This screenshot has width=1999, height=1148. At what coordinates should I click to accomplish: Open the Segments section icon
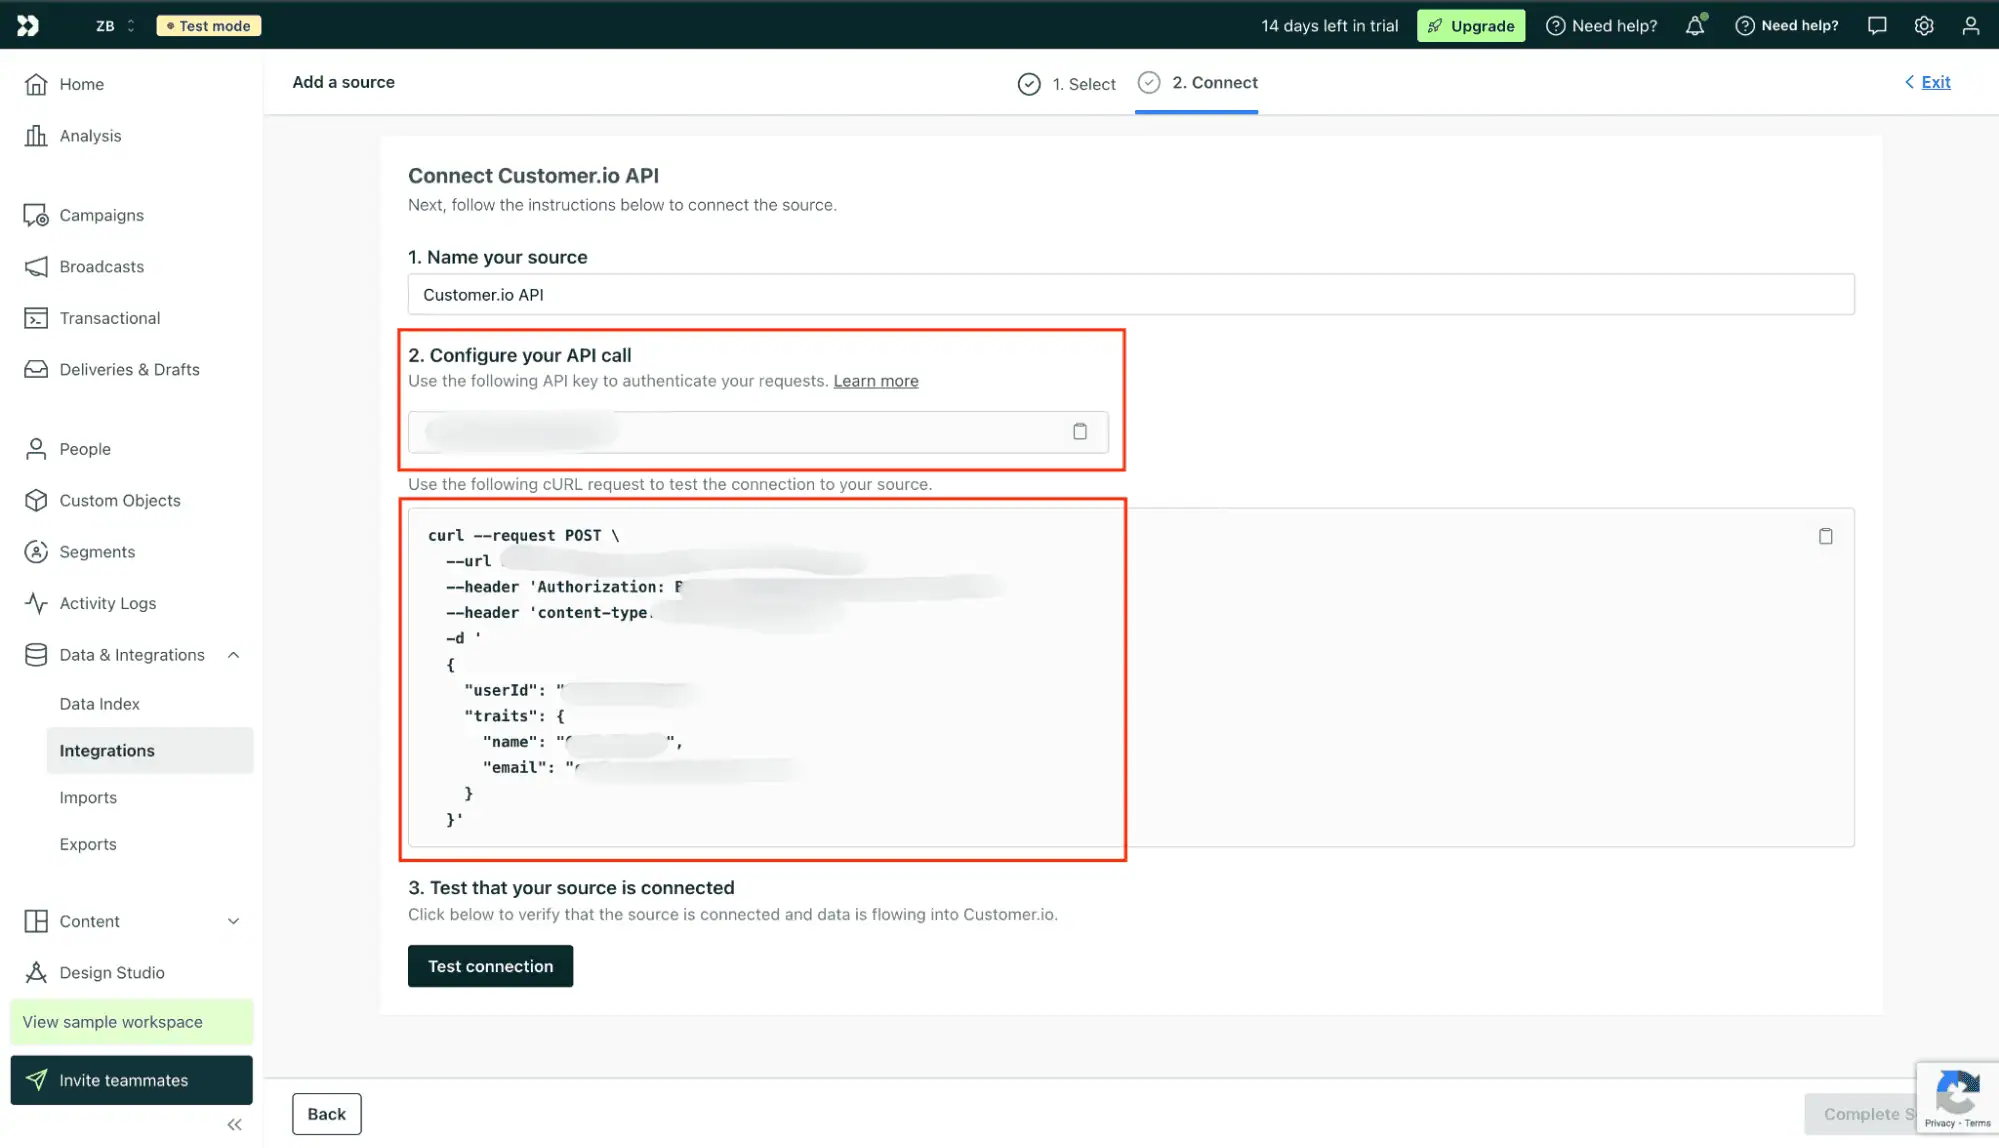(x=35, y=551)
